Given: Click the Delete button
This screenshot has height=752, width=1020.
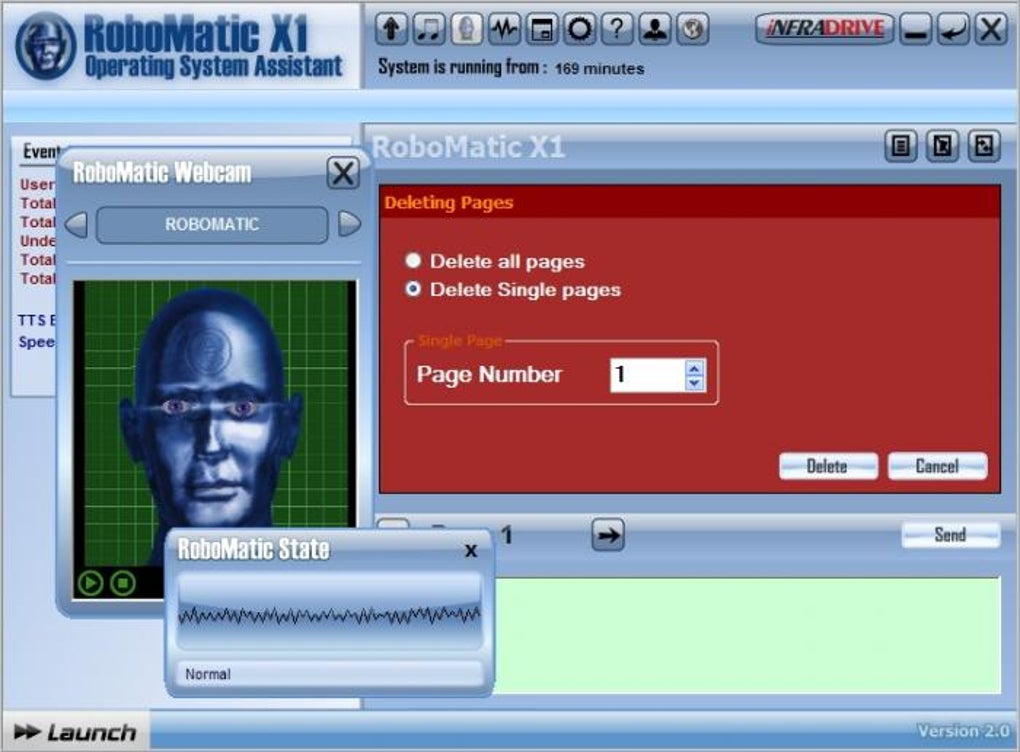Looking at the screenshot, I should tap(827, 466).
